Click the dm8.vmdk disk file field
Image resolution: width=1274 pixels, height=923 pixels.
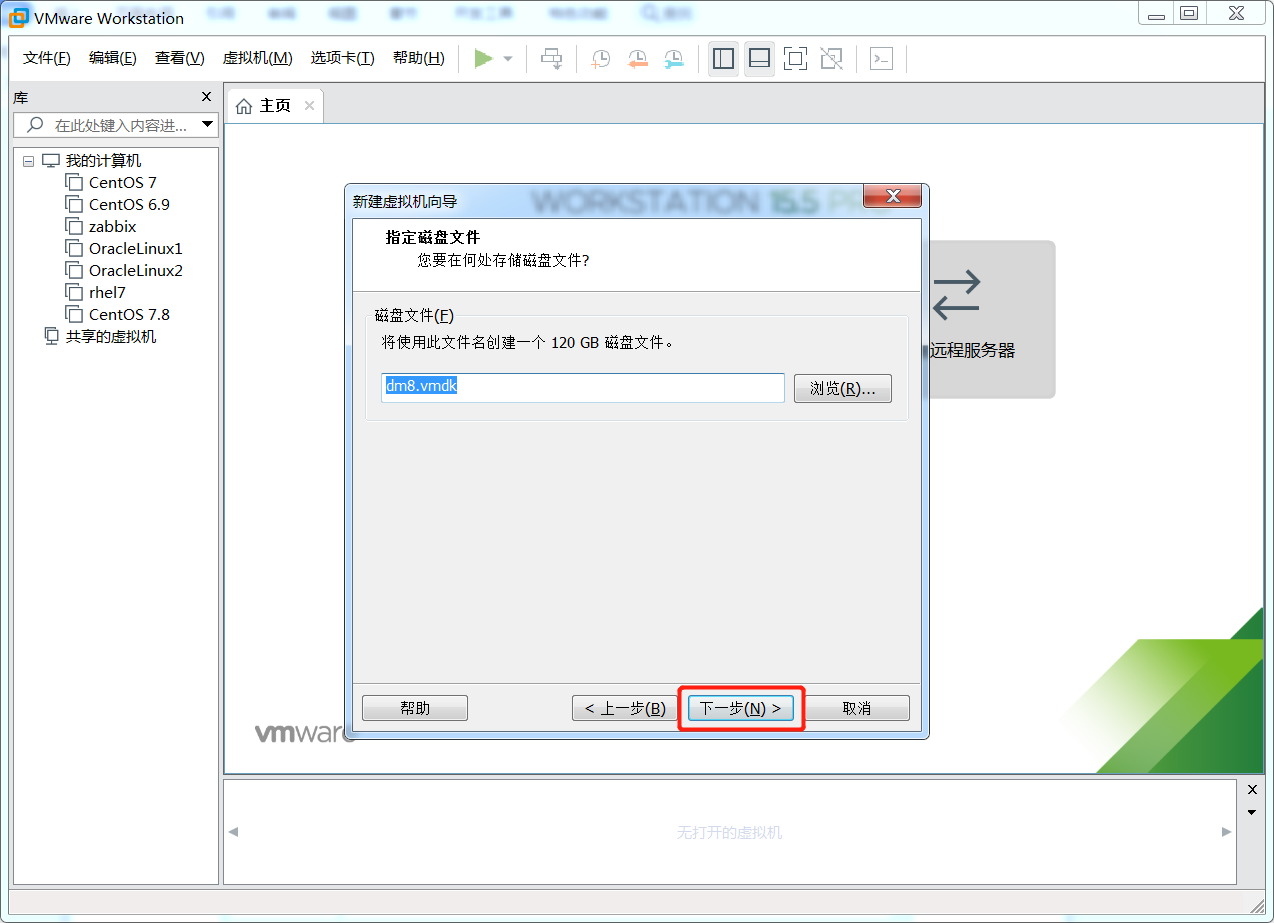[582, 388]
